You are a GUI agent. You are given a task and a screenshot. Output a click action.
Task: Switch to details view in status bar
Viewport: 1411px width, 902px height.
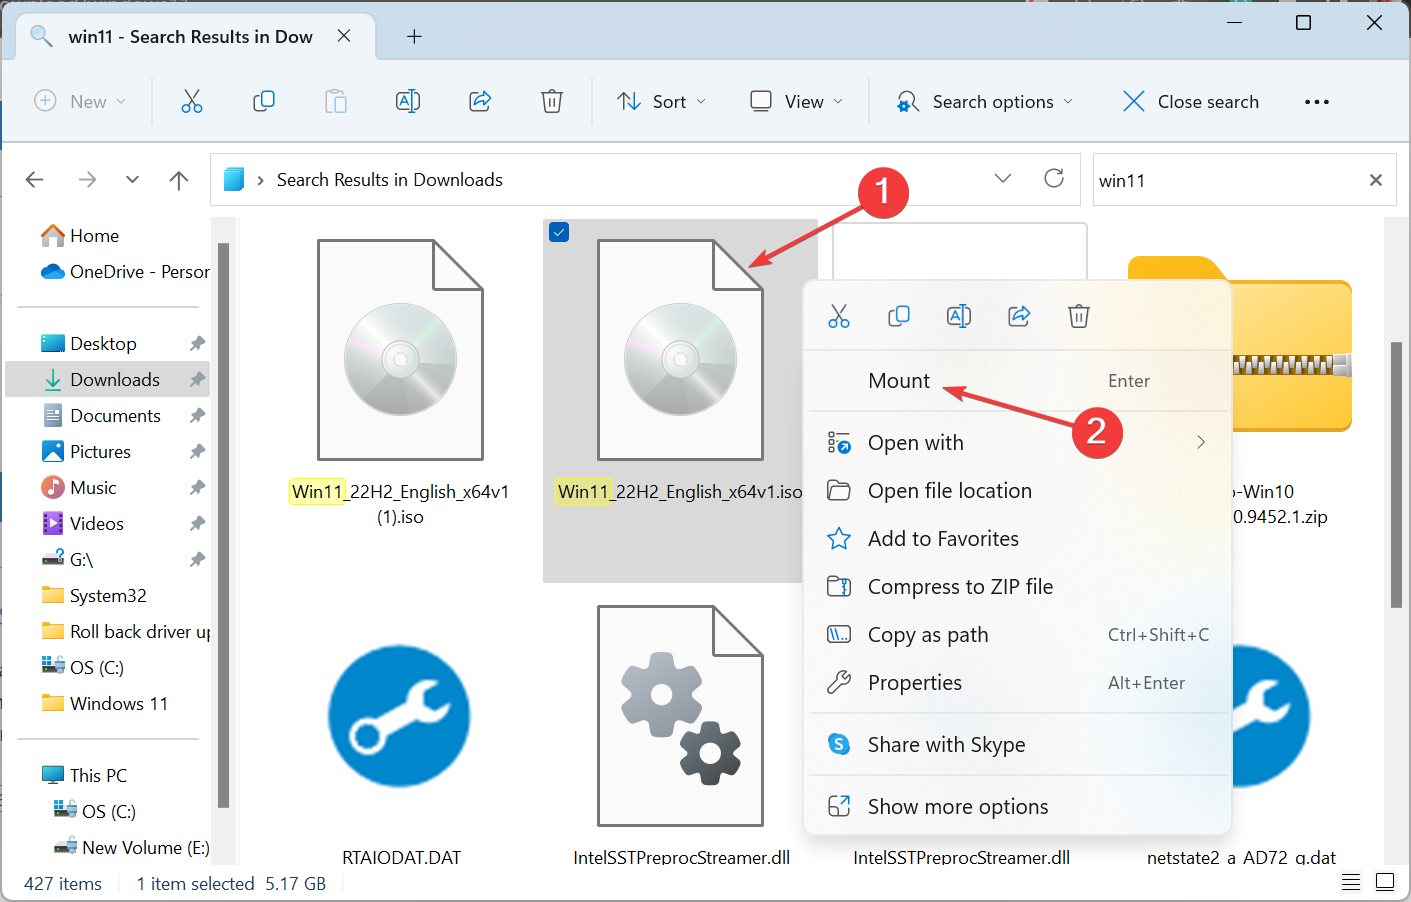(1351, 882)
